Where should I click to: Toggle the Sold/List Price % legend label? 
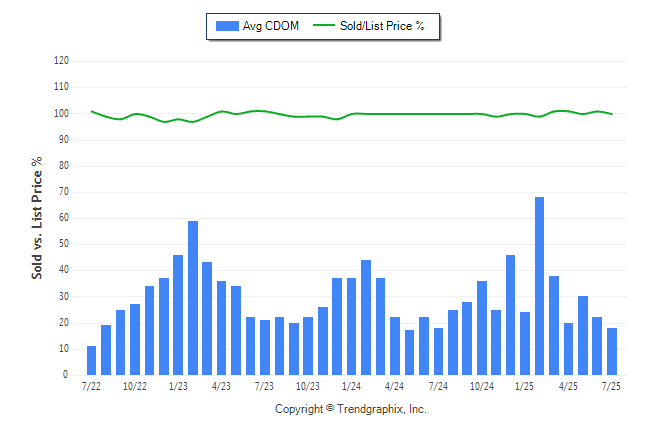point(382,26)
